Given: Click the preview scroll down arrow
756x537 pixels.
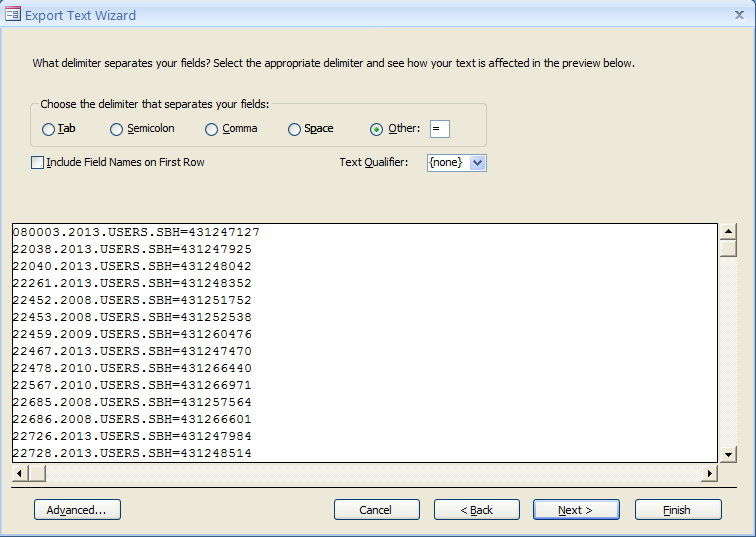Looking at the screenshot, I should pyautogui.click(x=728, y=454).
